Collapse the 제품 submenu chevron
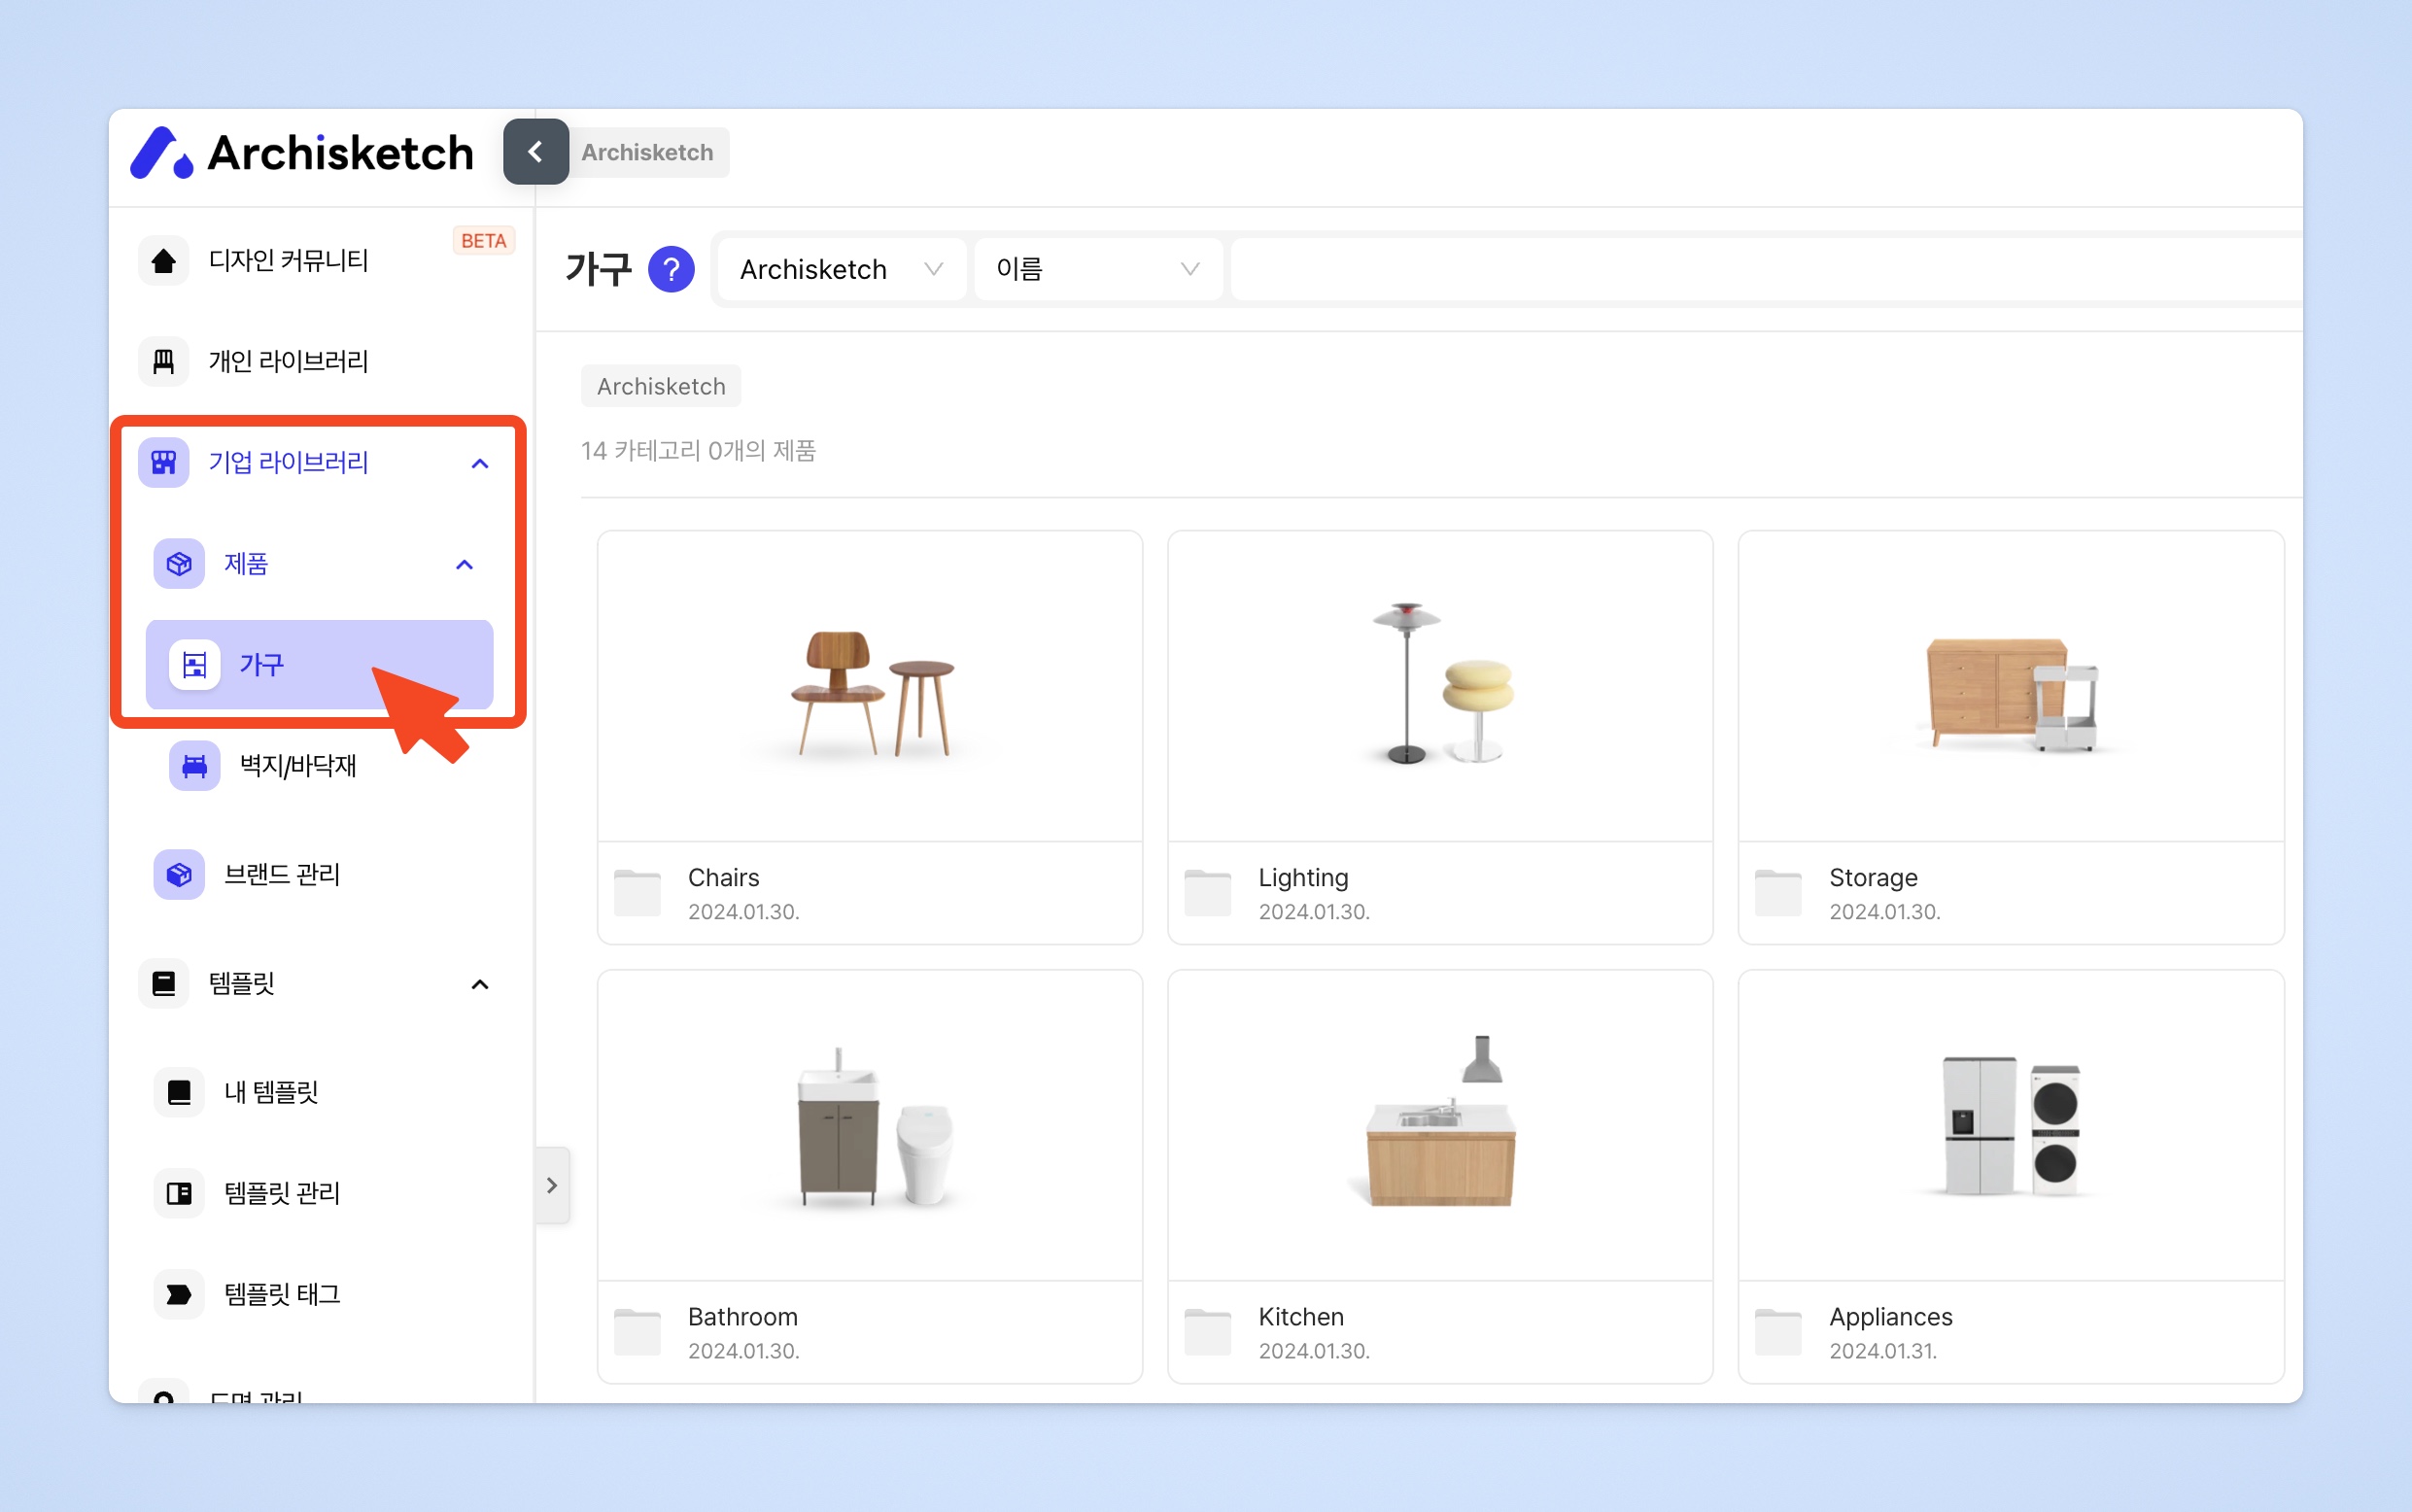The height and width of the screenshot is (1512, 2412). click(464, 565)
